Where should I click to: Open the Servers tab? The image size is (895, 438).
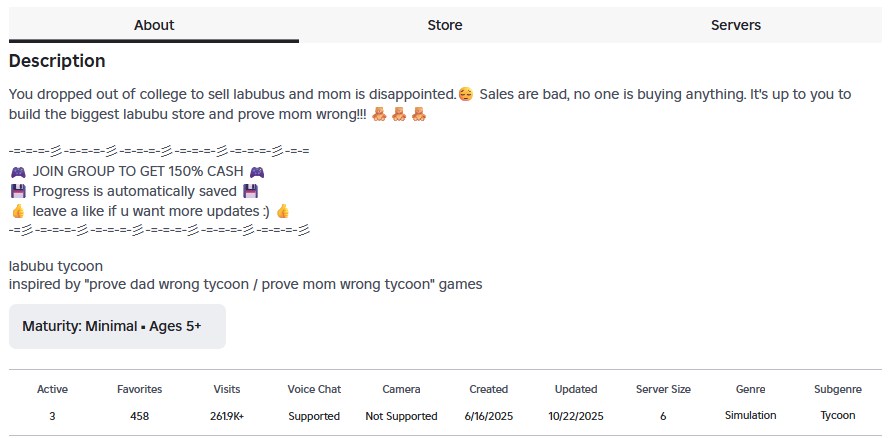point(736,25)
